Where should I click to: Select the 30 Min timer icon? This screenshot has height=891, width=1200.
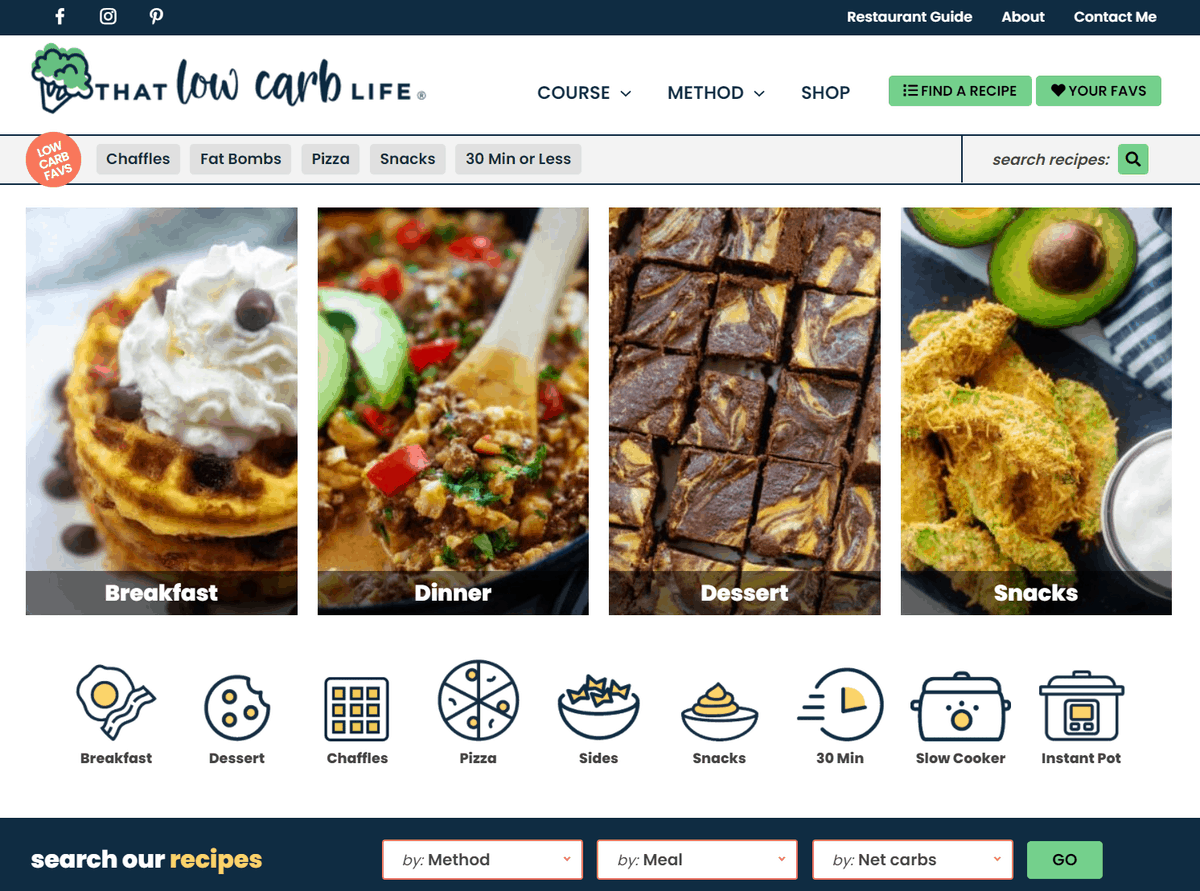pos(840,704)
